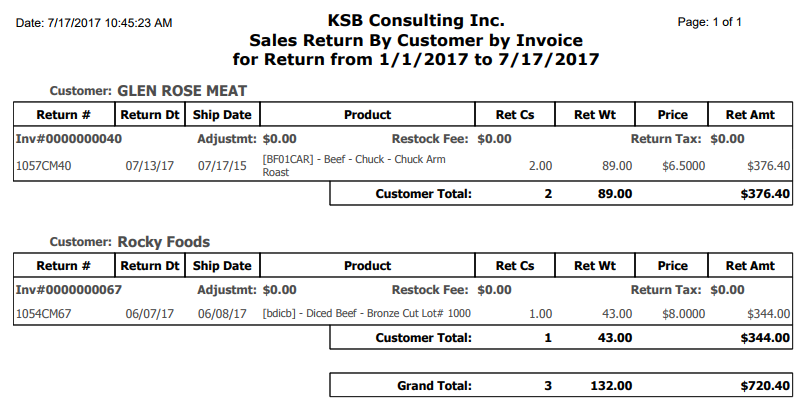803x412 pixels.
Task: Click the KSB Consulting Inc. report title
Action: (x=416, y=20)
